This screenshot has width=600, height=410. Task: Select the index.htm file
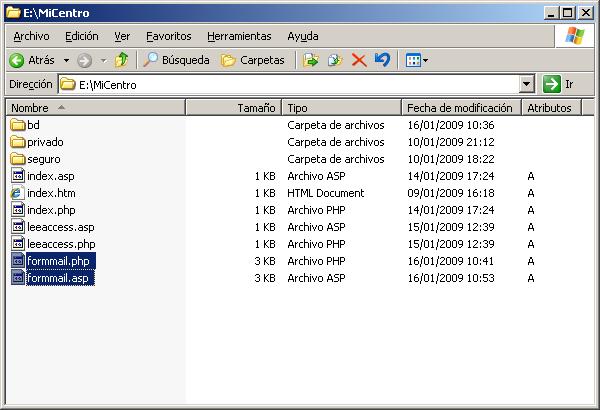(50, 193)
